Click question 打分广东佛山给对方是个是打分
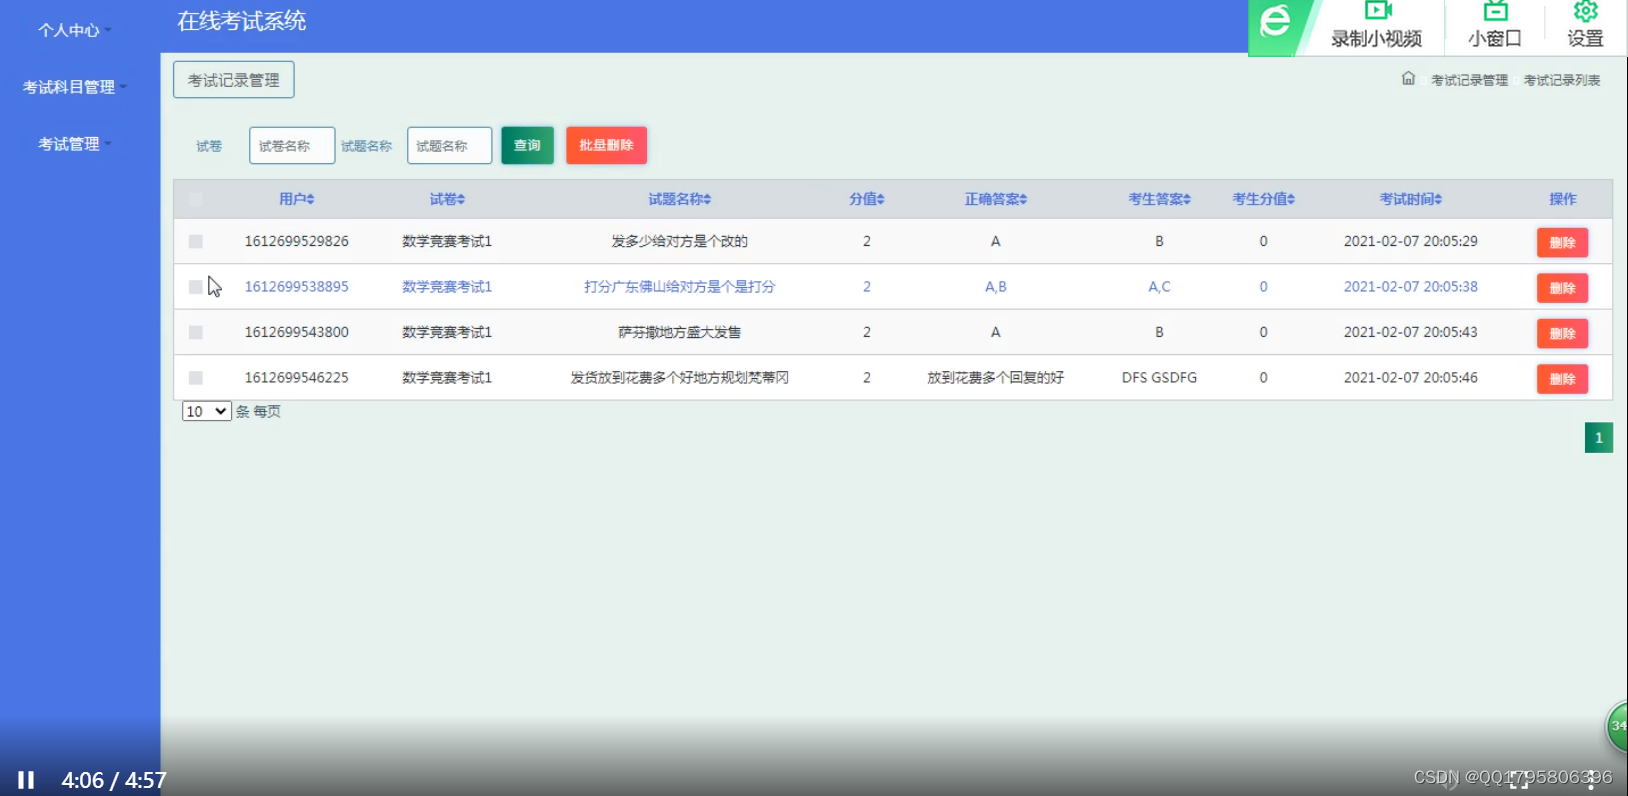1628x796 pixels. (x=679, y=287)
